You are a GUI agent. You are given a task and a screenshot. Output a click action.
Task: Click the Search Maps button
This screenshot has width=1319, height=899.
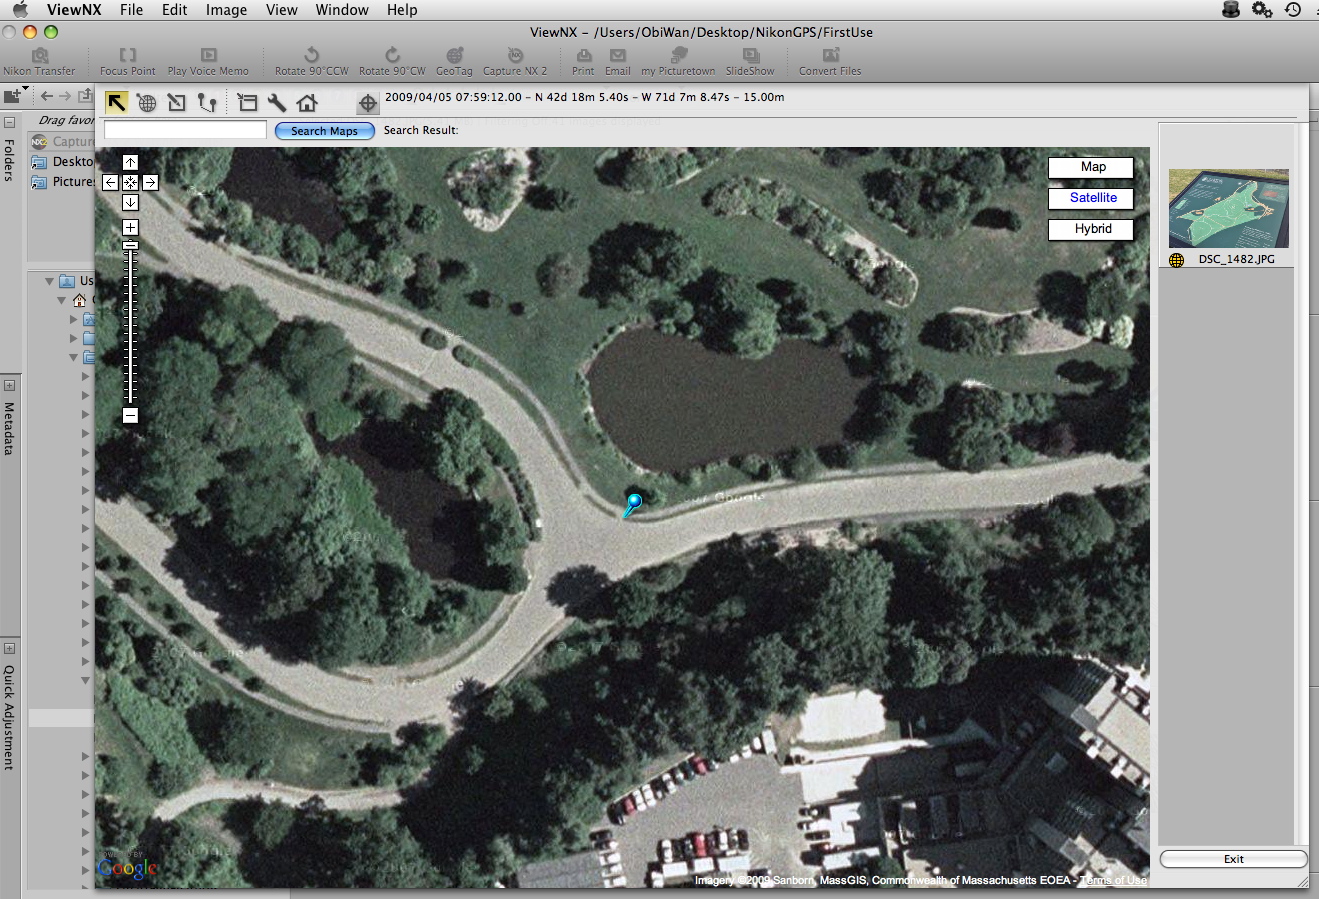pos(325,131)
